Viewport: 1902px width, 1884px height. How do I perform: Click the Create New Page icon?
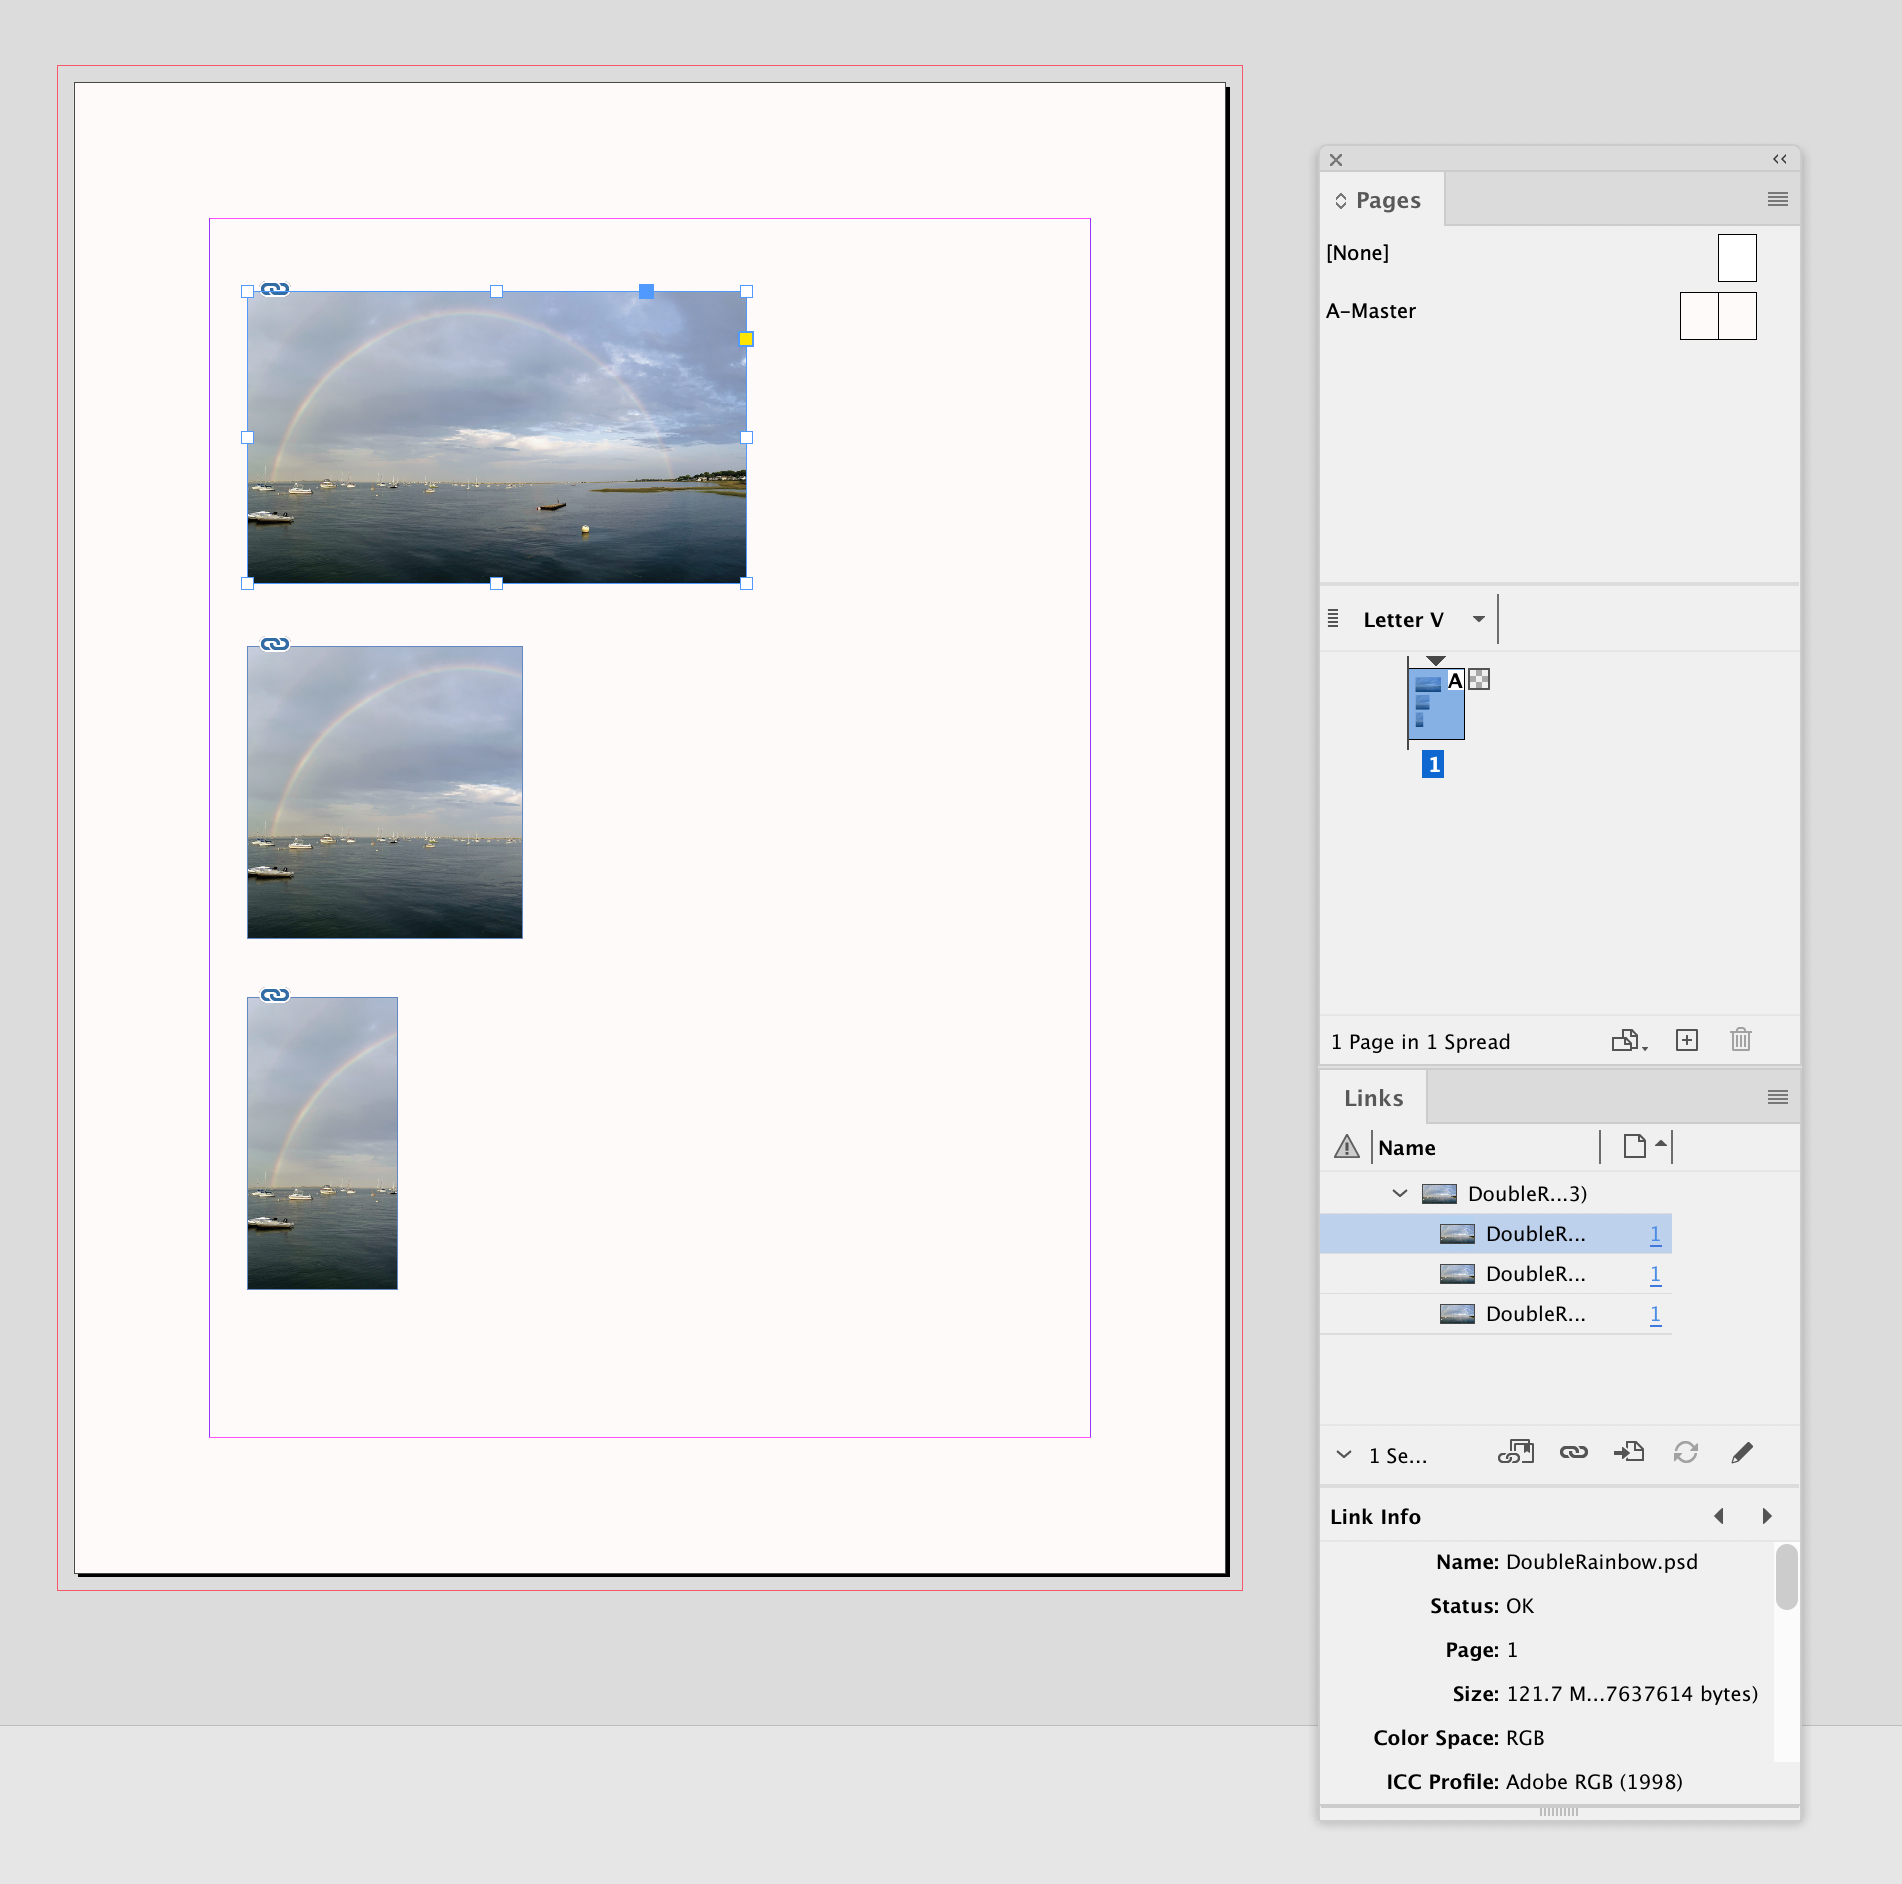[1687, 1040]
